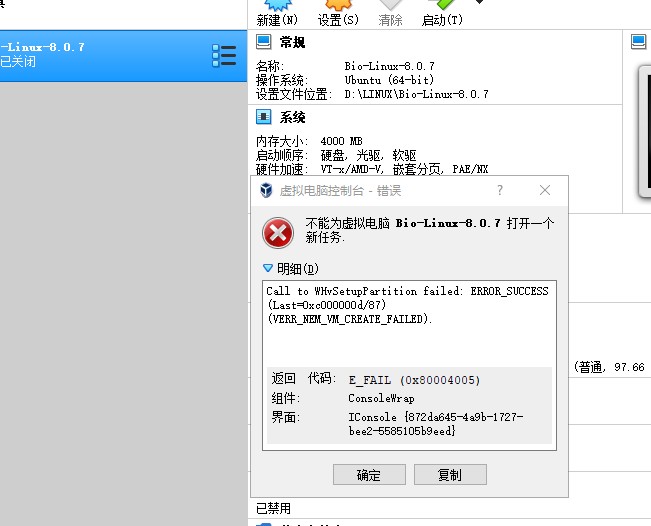The width and height of the screenshot is (651, 526).
Task: Click the preview panel monitor icon at right
Action: point(639,42)
